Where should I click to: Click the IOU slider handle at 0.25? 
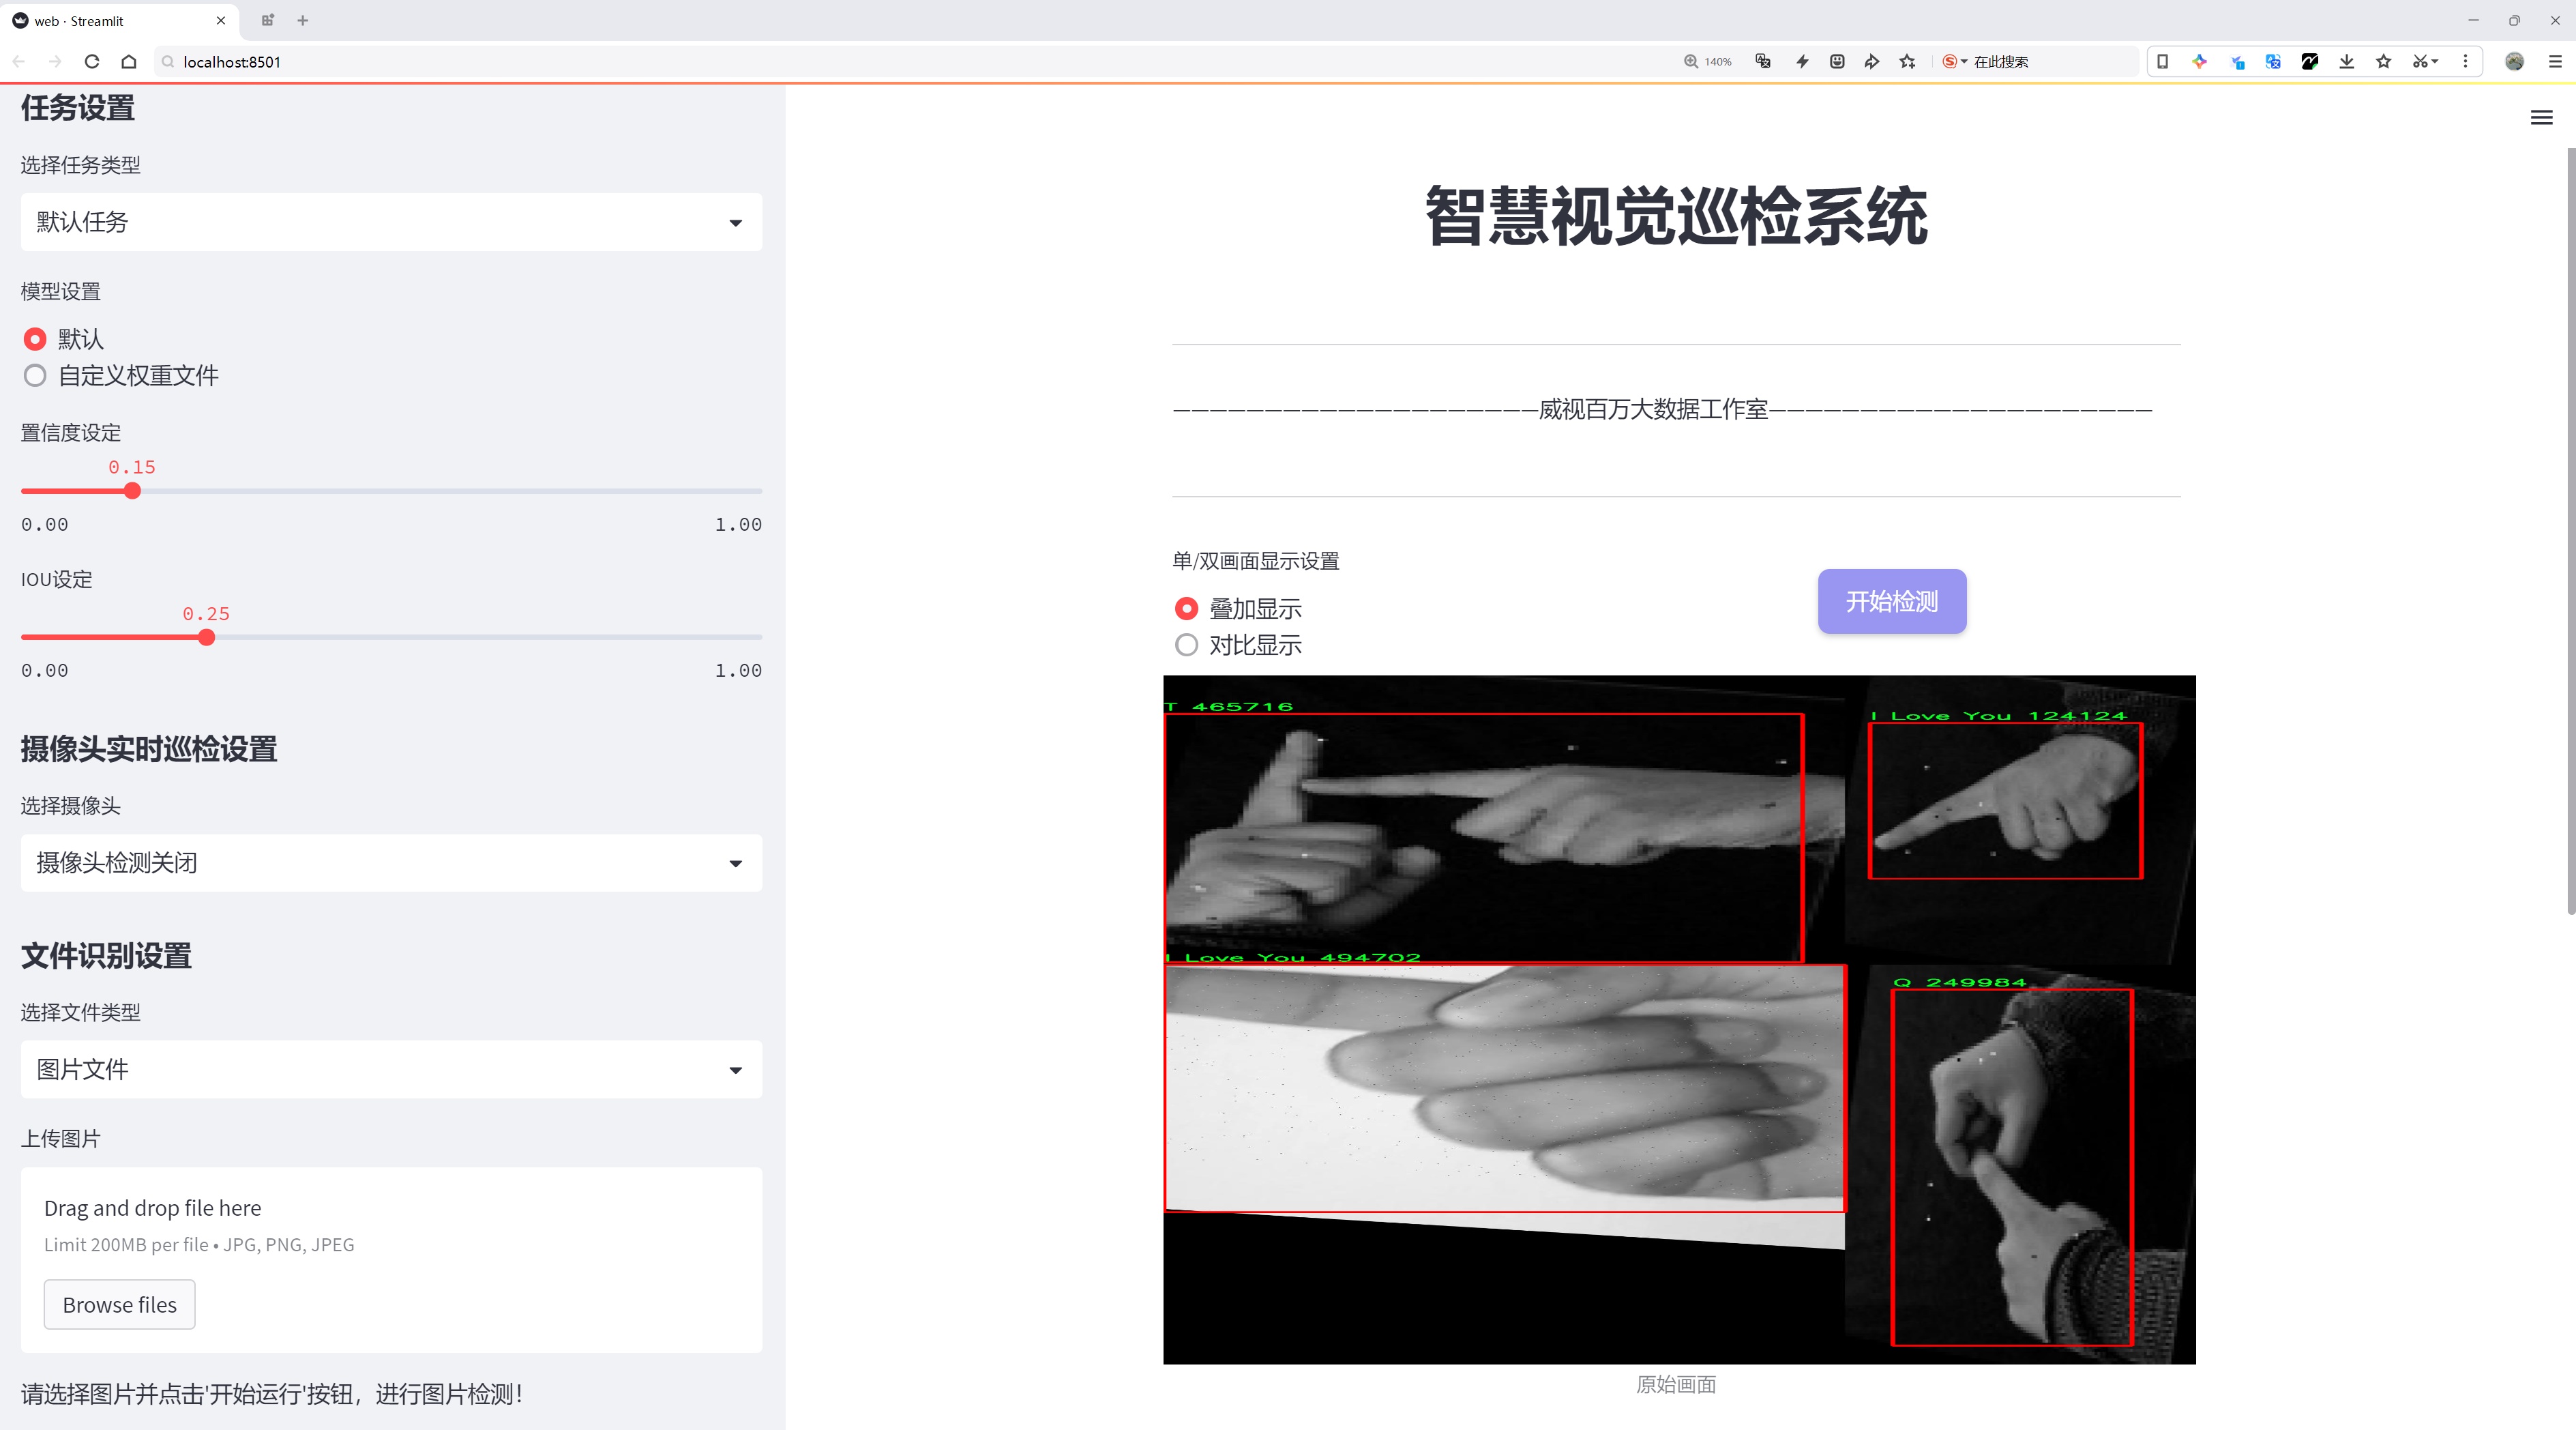206,638
